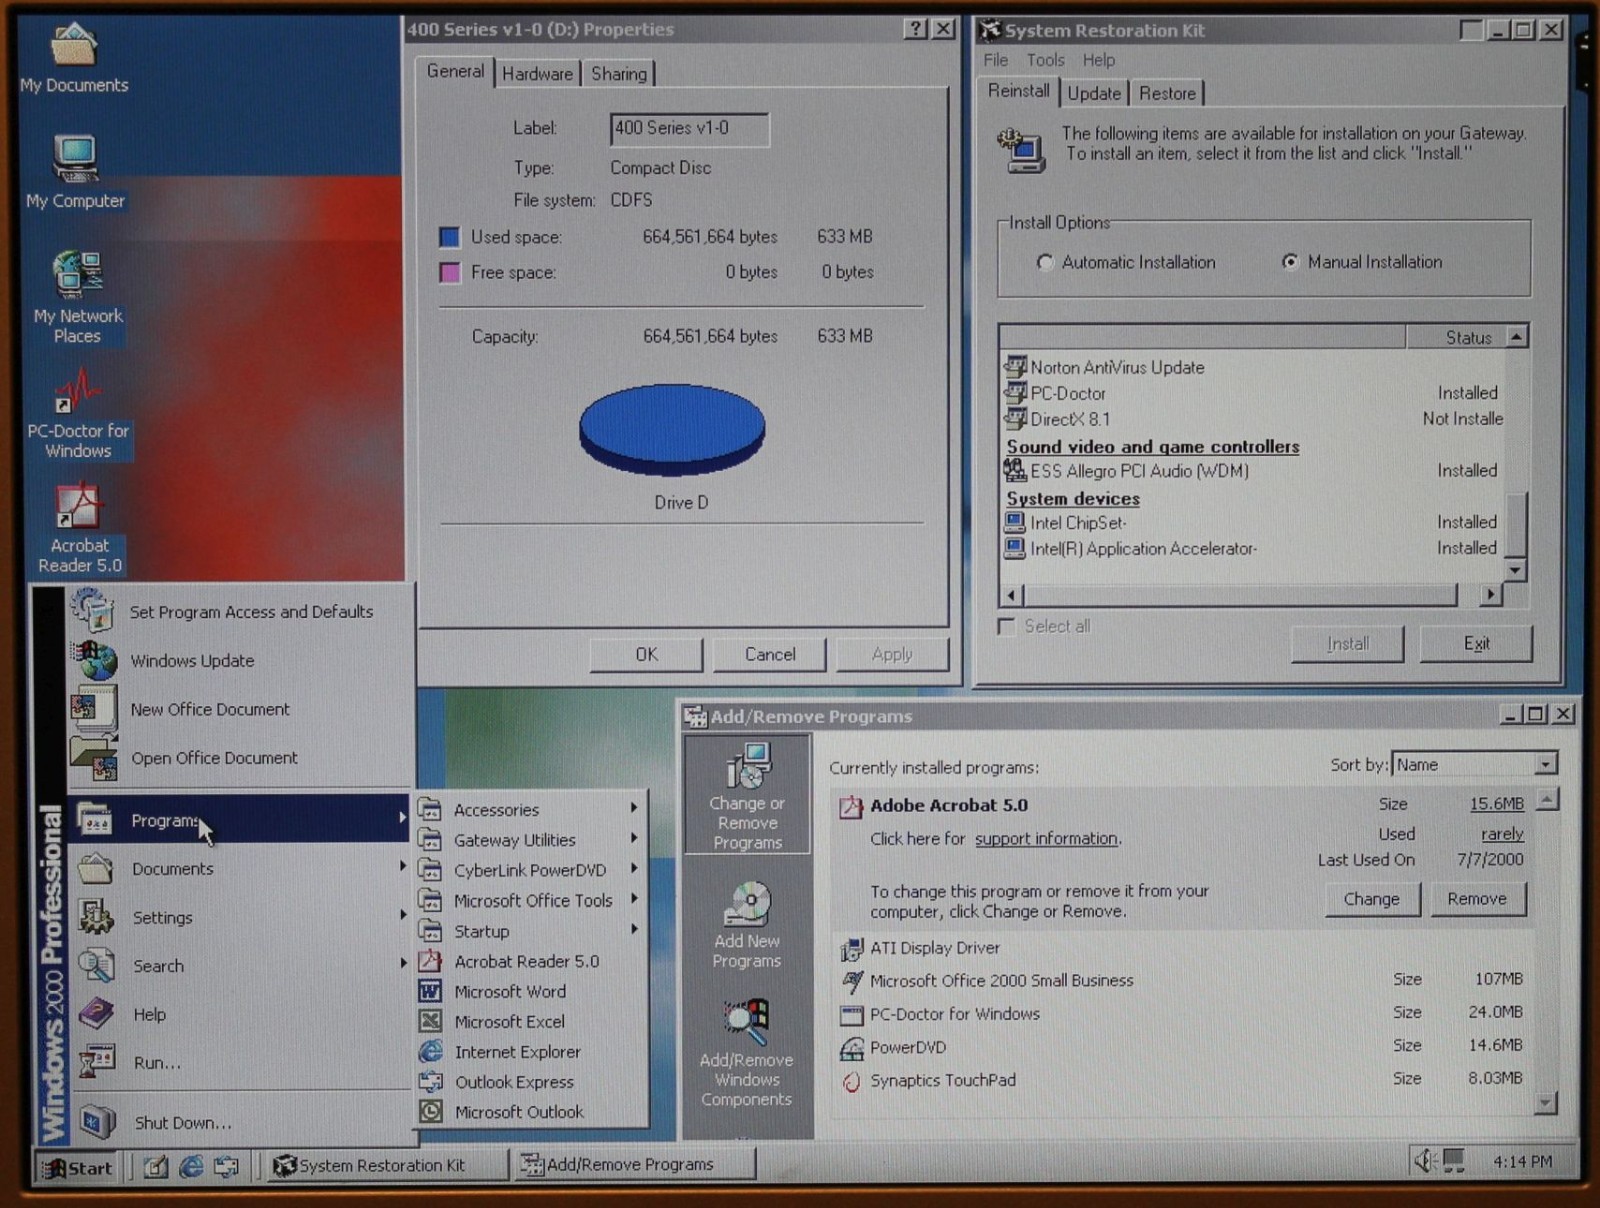
Task: Toggle the Select all checkbox
Action: click(x=1007, y=626)
